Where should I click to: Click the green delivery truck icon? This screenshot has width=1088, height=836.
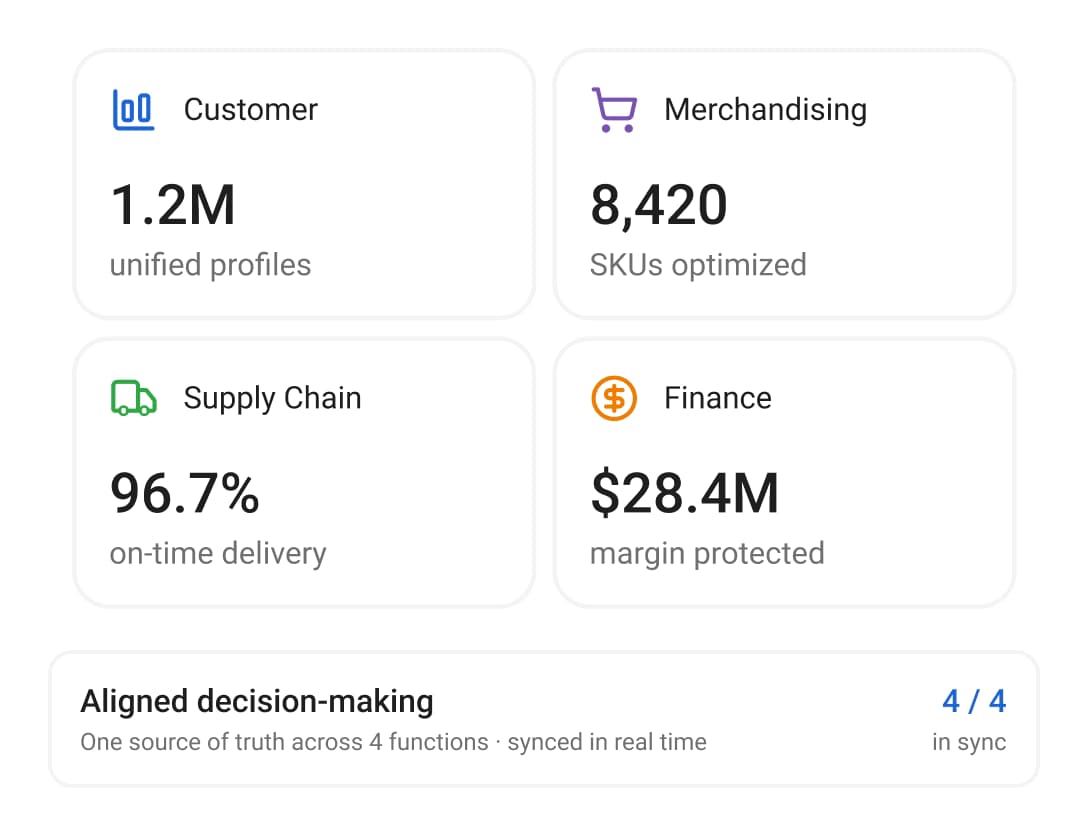pos(133,398)
